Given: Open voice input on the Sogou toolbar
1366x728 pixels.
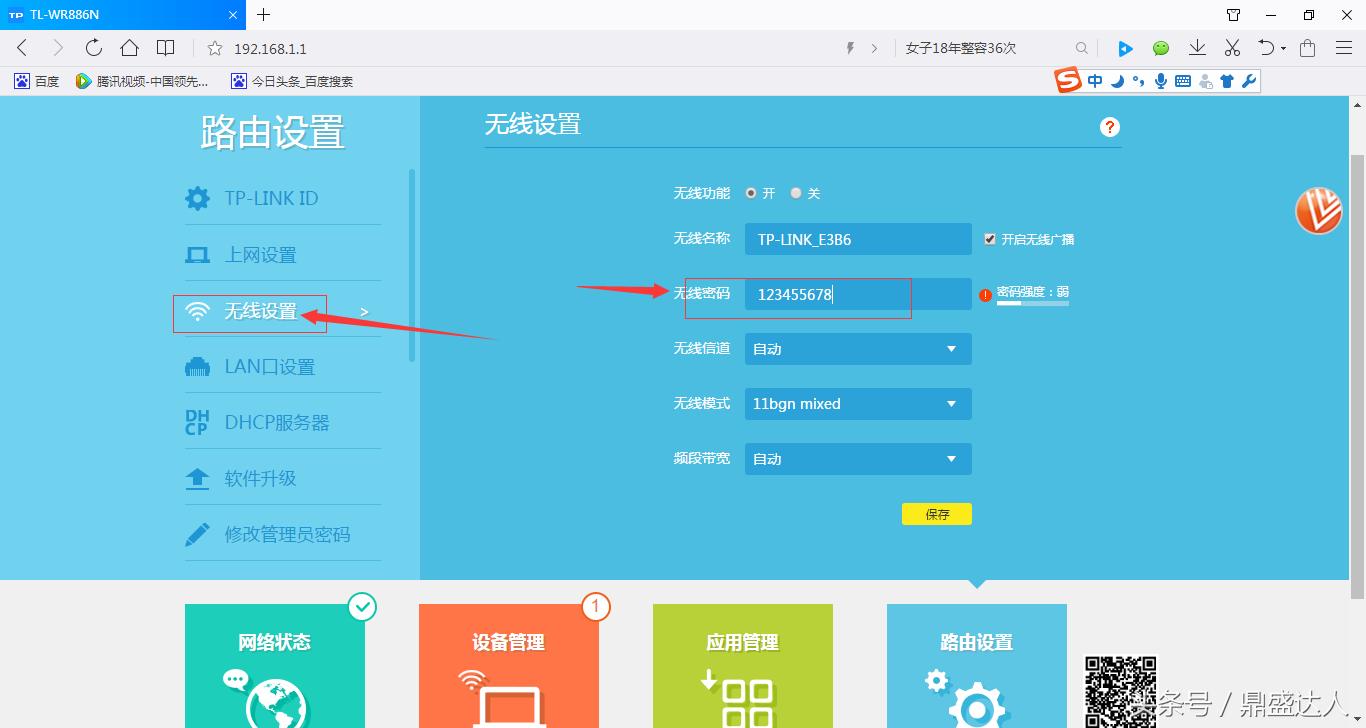Looking at the screenshot, I should [1161, 81].
